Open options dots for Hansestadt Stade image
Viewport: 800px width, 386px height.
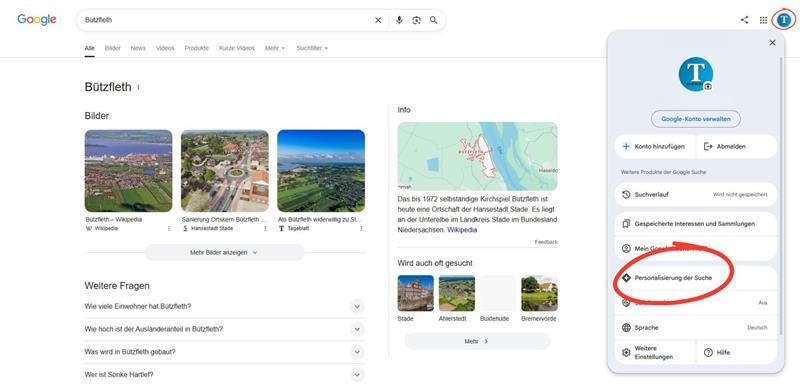[x=265, y=228]
